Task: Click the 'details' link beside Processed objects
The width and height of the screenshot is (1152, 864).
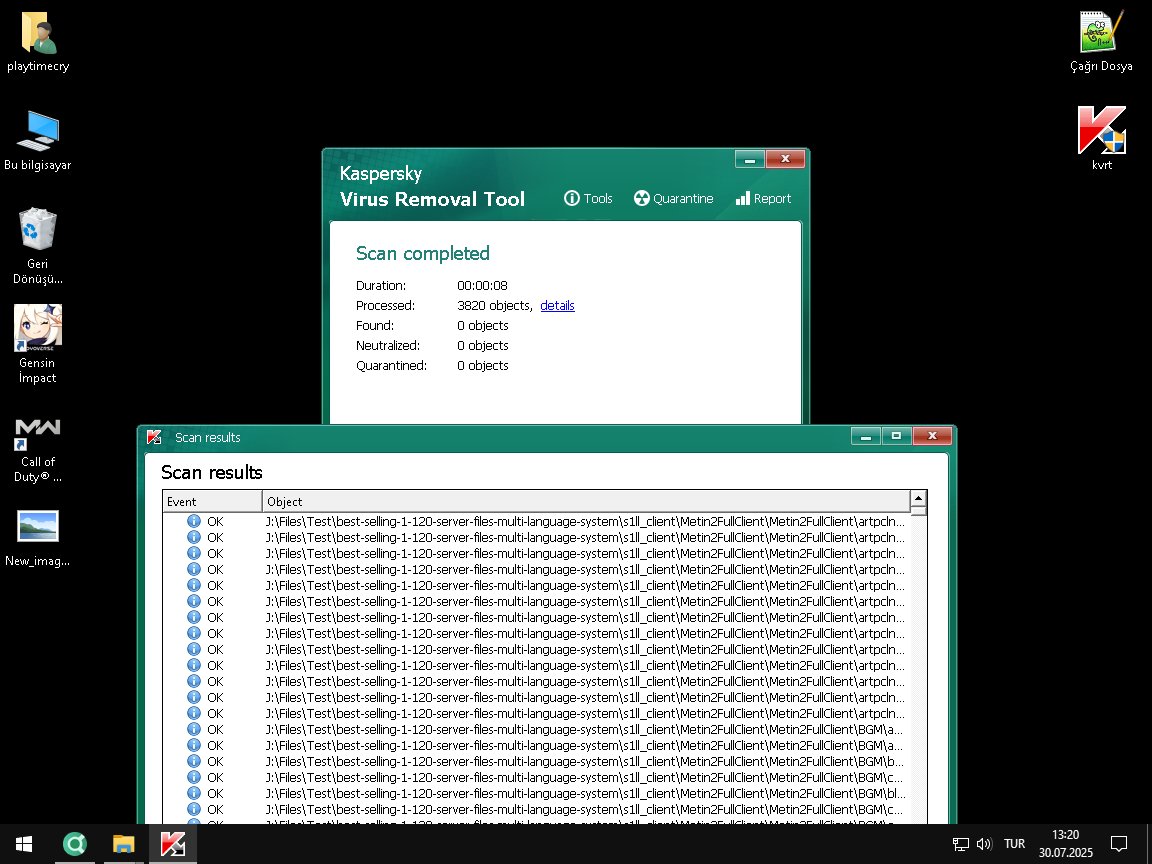Action: (x=557, y=306)
